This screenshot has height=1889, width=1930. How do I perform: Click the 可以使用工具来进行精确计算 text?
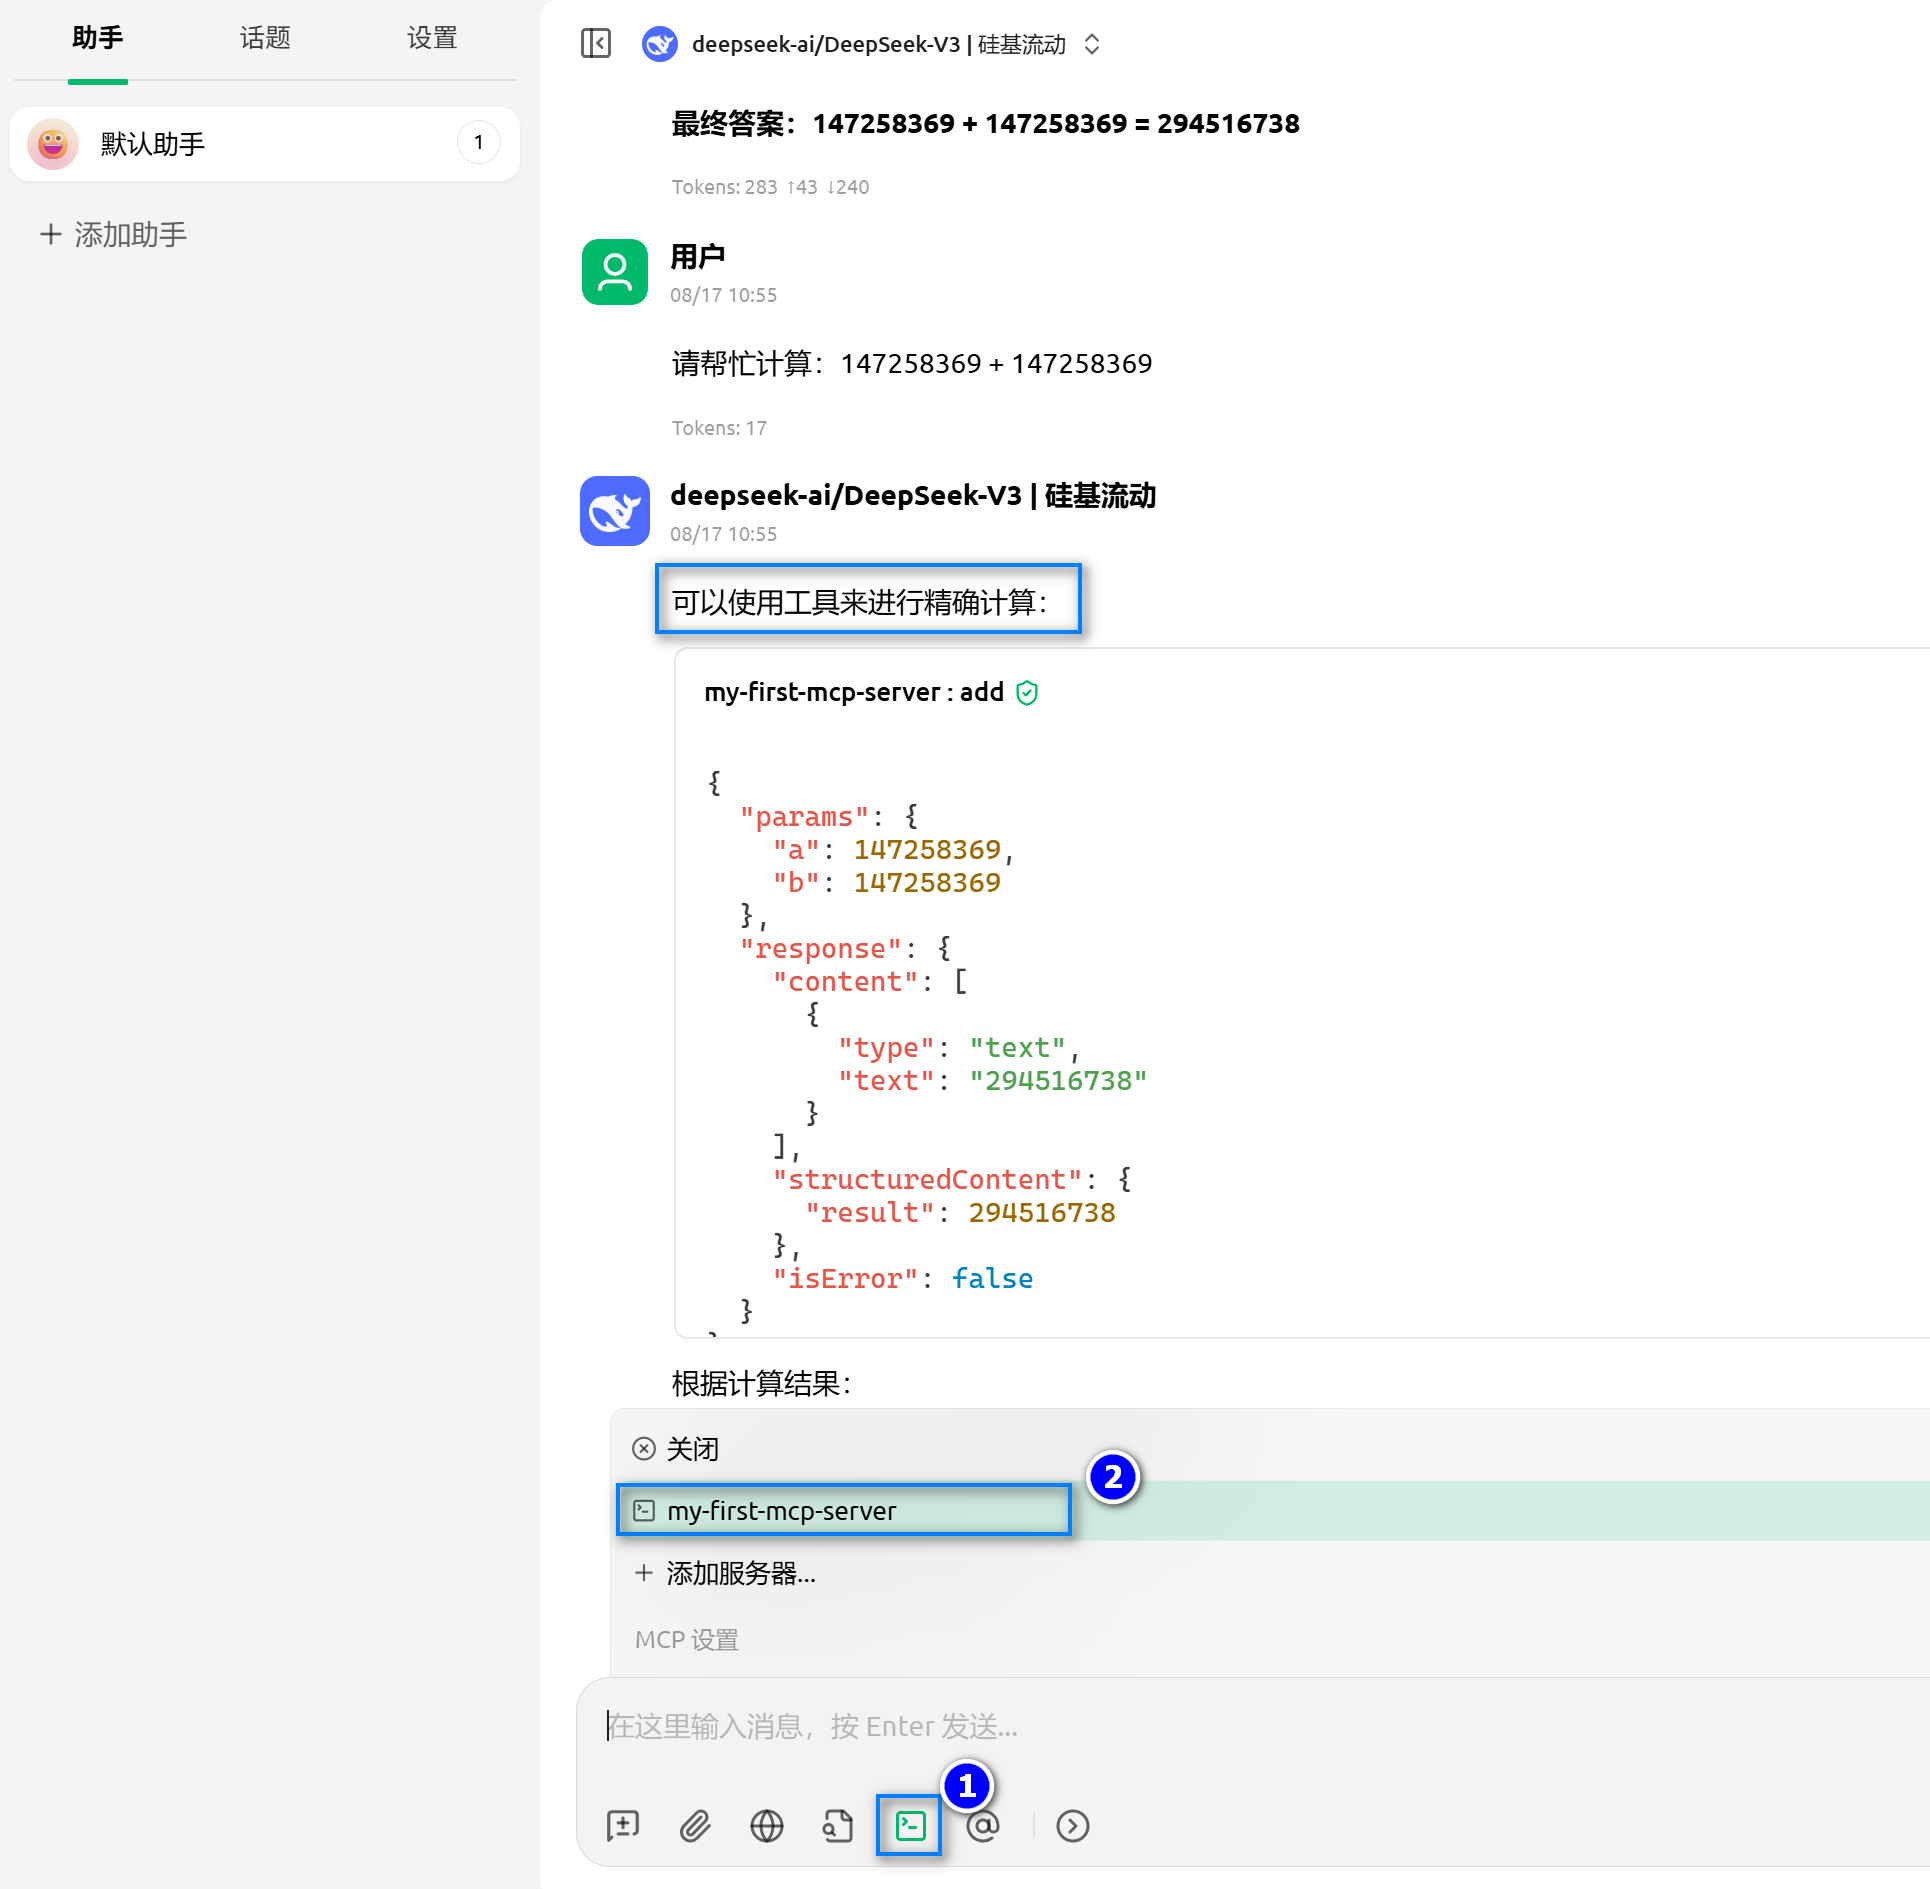[x=859, y=602]
